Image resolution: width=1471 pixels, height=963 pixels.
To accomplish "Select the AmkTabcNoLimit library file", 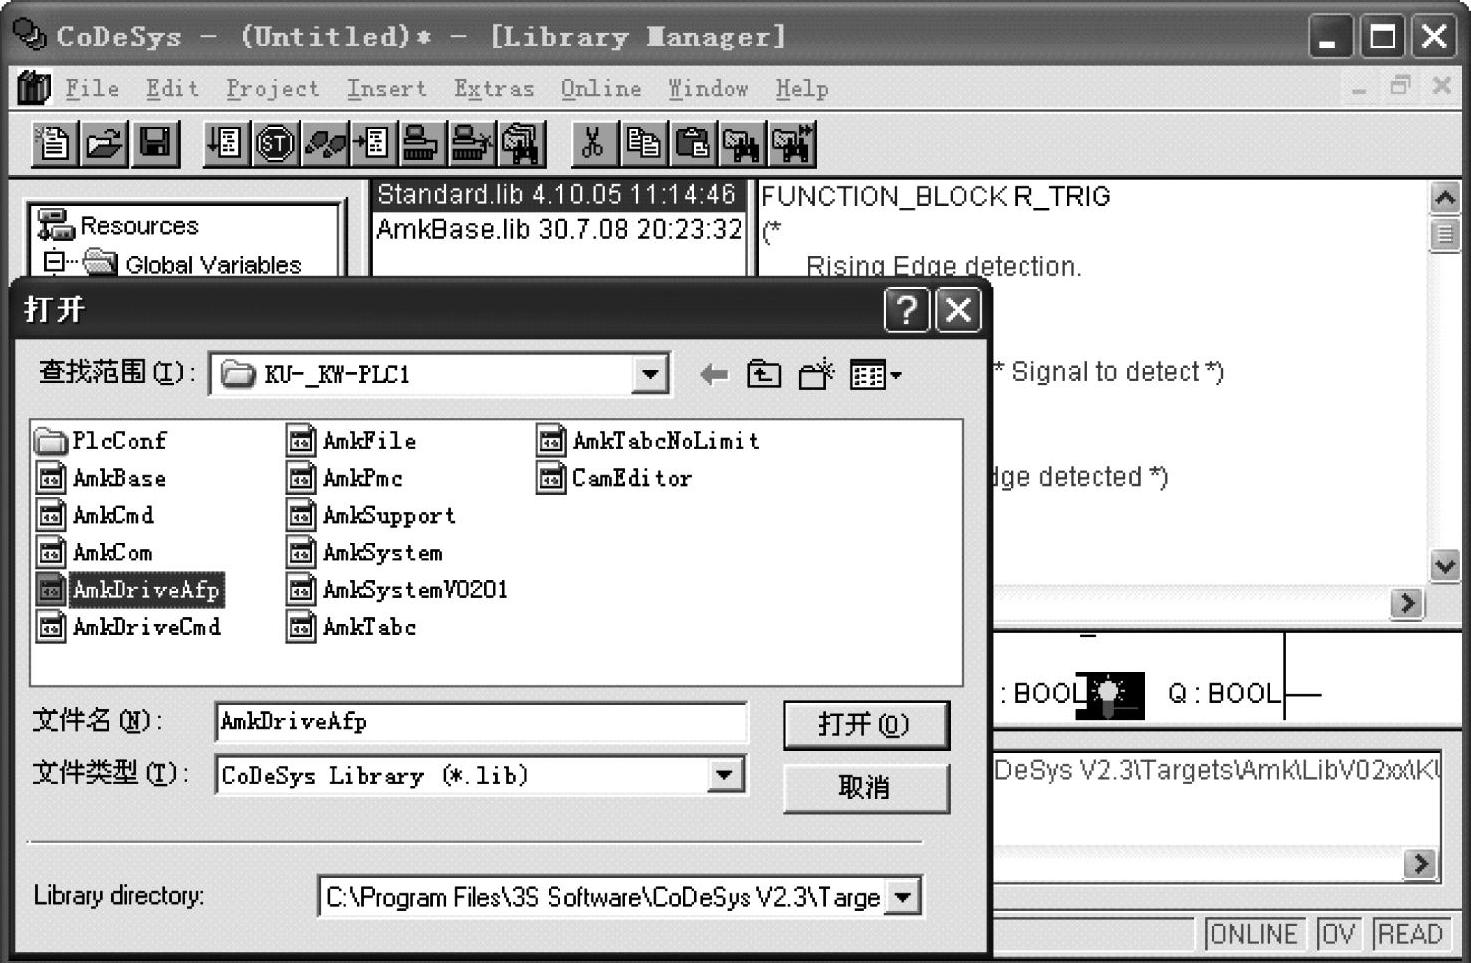I will (648, 440).
